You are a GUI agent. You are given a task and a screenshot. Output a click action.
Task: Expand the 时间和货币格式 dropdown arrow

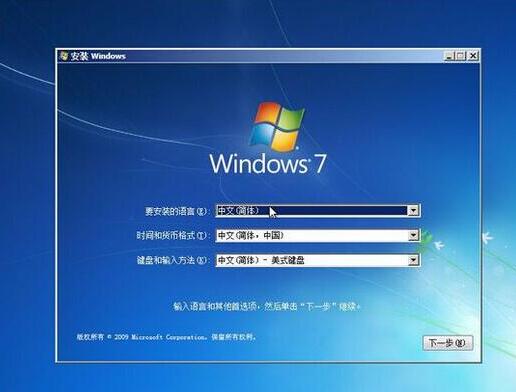pos(413,235)
